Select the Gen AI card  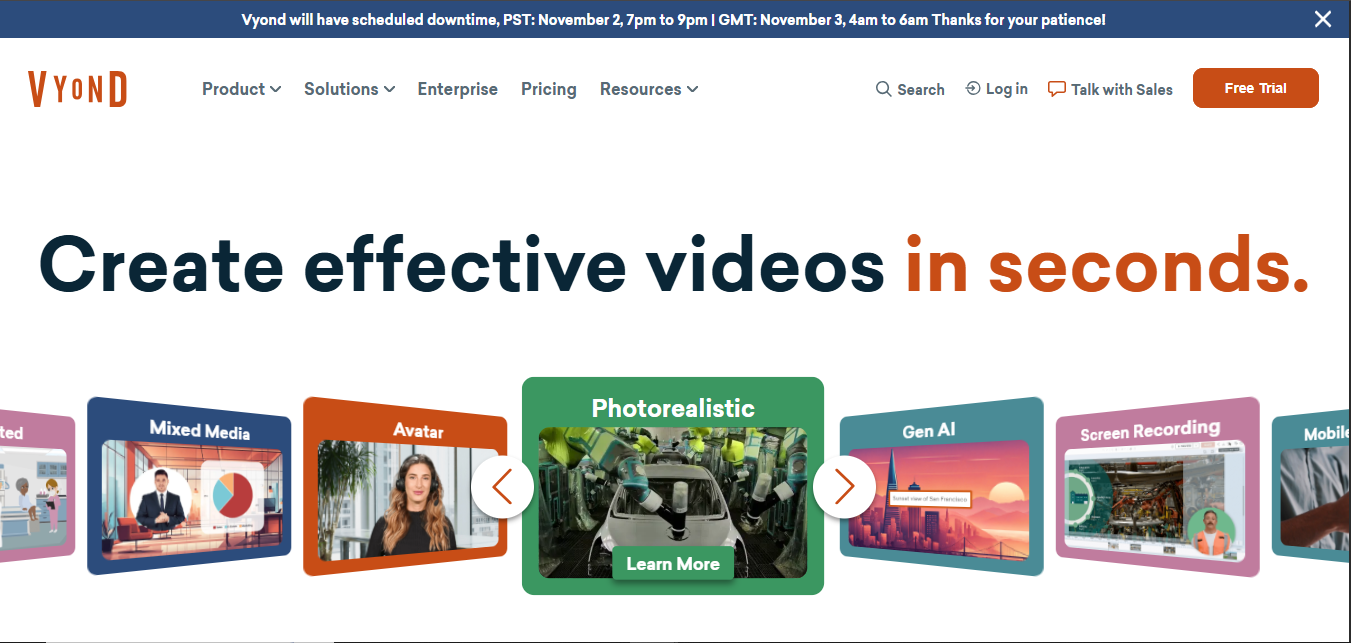941,486
